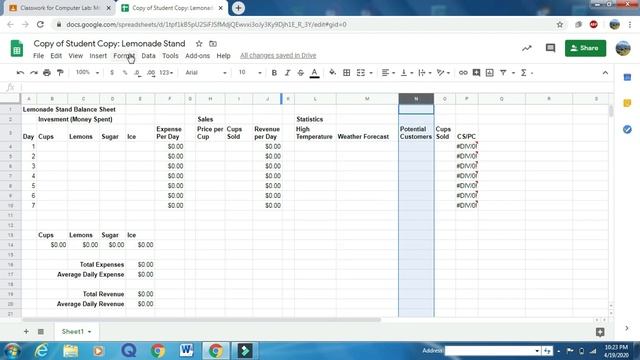Click the Undo icon in toolbar
The height and width of the screenshot is (360, 640).
20,73
